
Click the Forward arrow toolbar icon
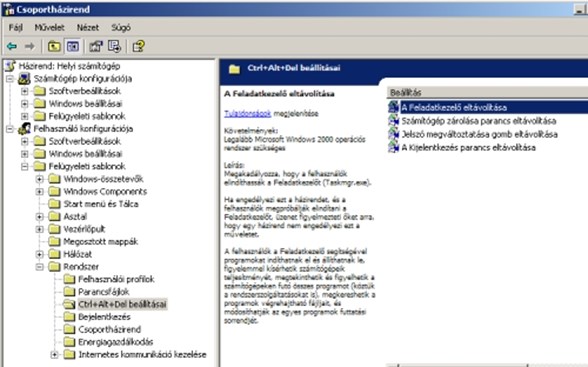(x=30, y=46)
